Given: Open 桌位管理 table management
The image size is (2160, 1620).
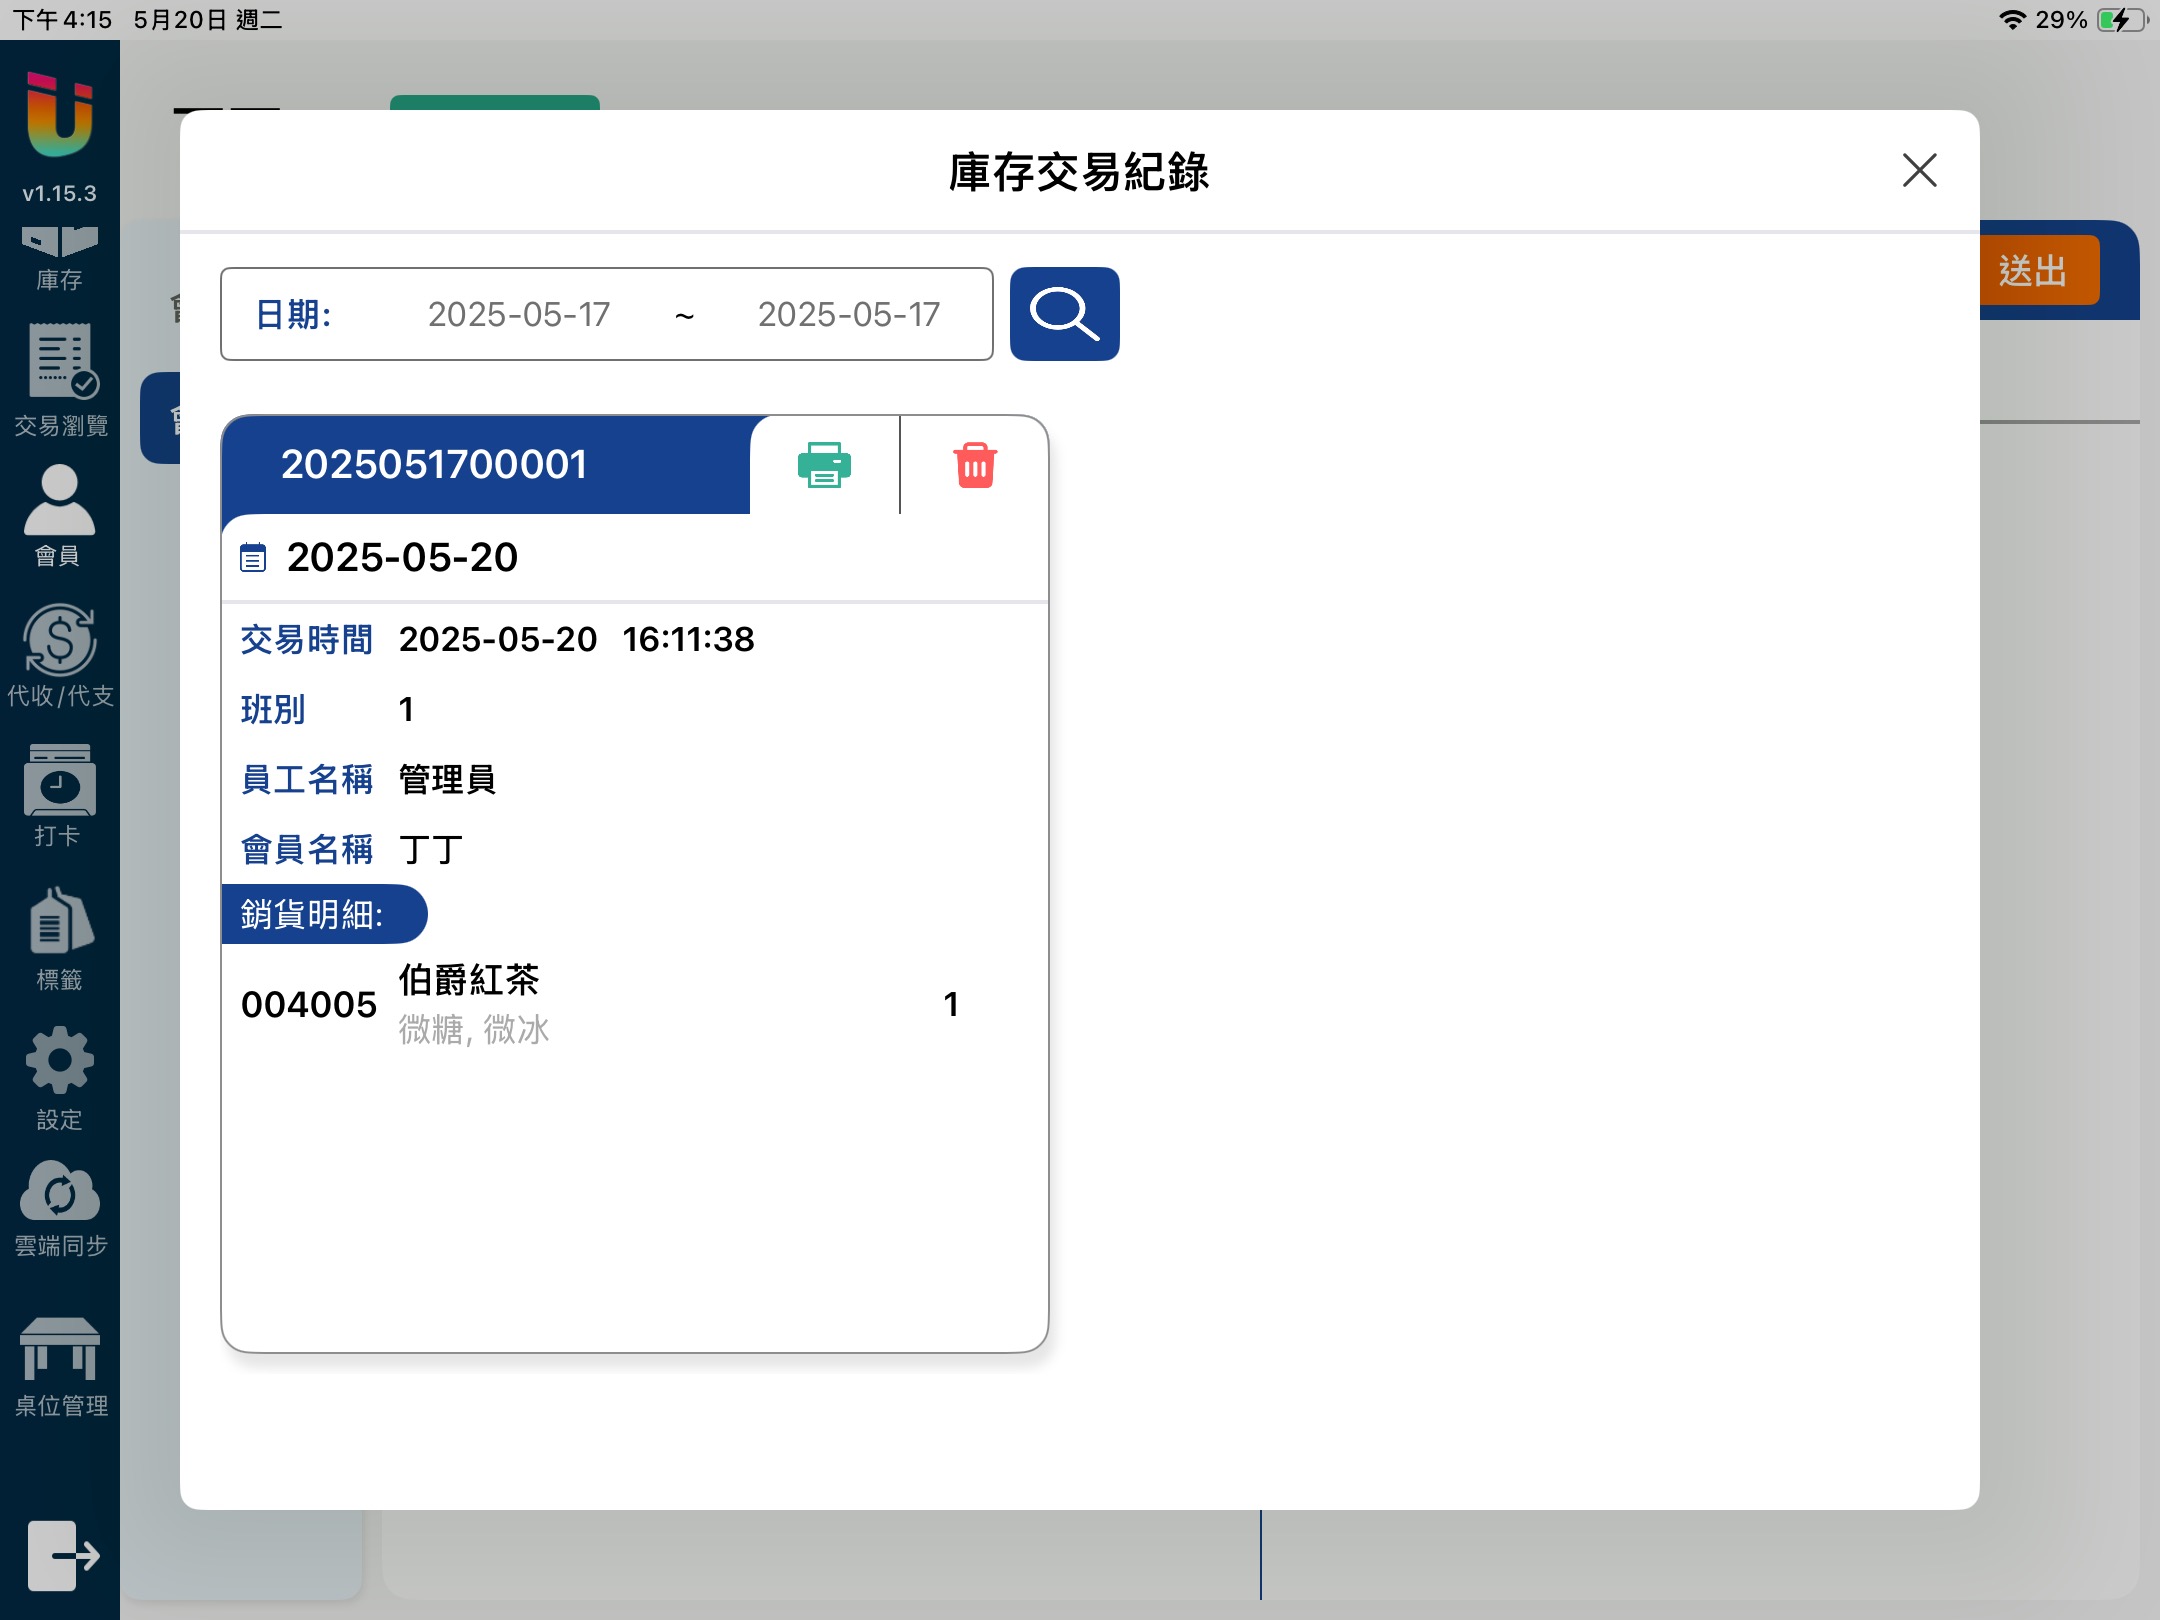Looking at the screenshot, I should (60, 1365).
